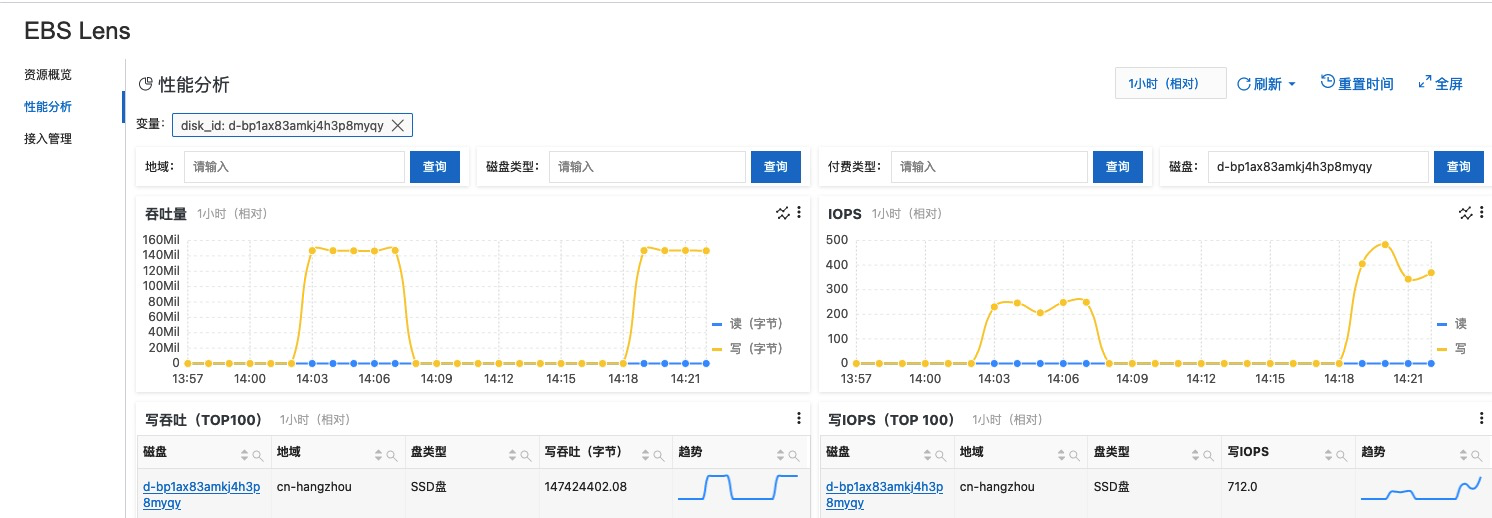This screenshot has height=518, width=1492.
Task: Focus the 磁盘类型 input field
Action: [x=647, y=167]
